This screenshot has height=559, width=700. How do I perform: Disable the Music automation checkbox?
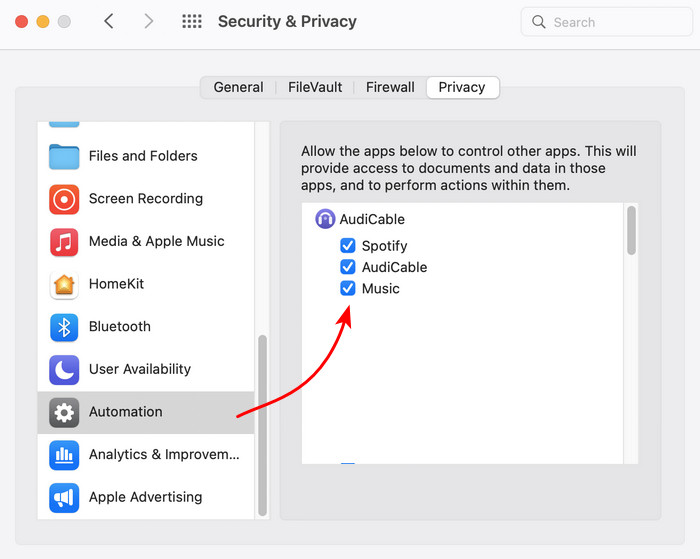tap(348, 289)
